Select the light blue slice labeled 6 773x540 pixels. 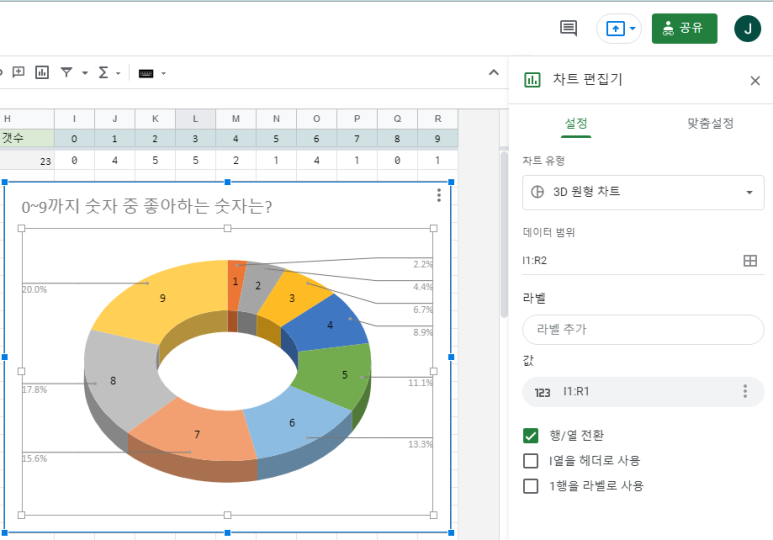click(292, 423)
